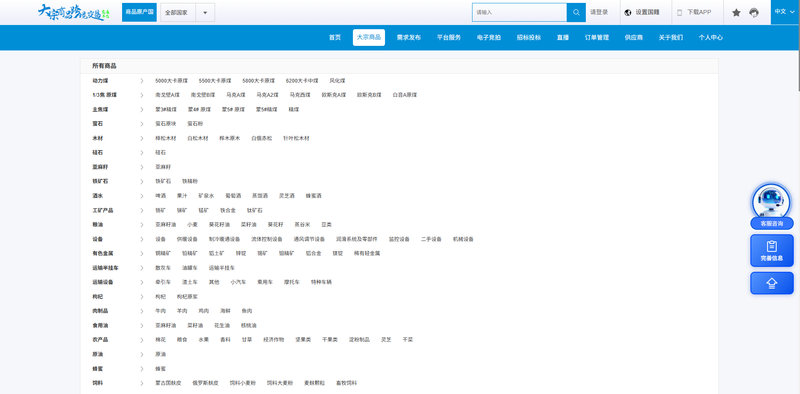Viewport: 800px width, 394px height.
Task: Click the phone icon beside 下载APP
Action: point(680,13)
